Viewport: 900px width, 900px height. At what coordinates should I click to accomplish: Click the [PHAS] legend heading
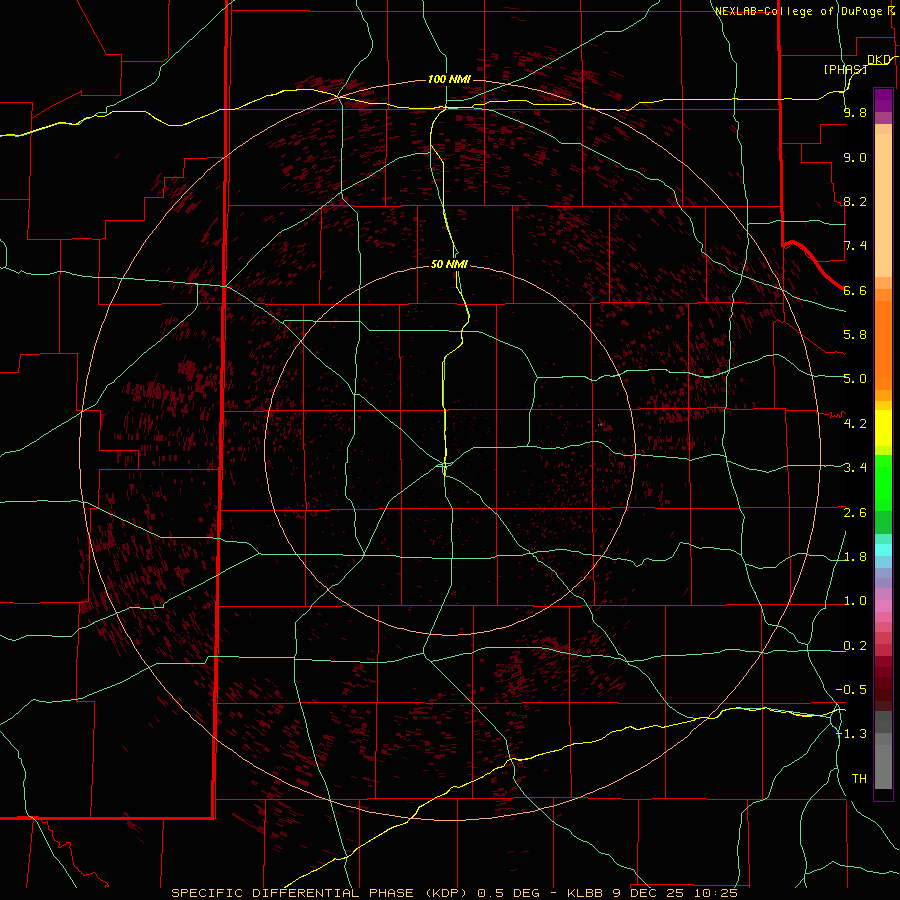point(845,69)
